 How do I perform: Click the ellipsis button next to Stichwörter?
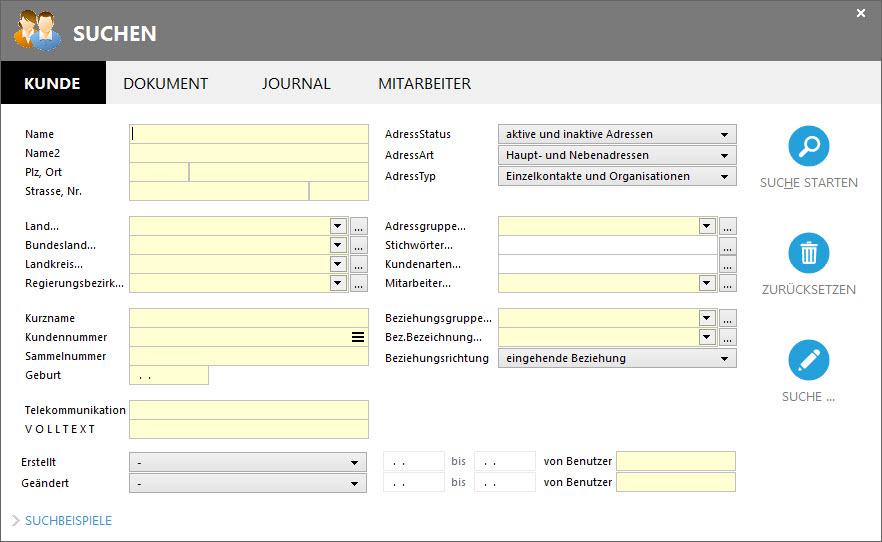tap(728, 246)
